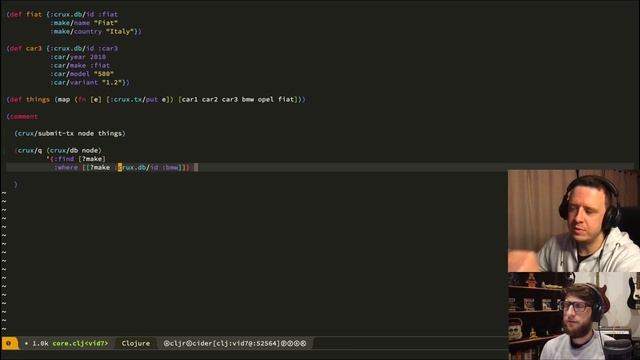Place cursor on 'fiat' in '(def fiat'

[34, 14]
